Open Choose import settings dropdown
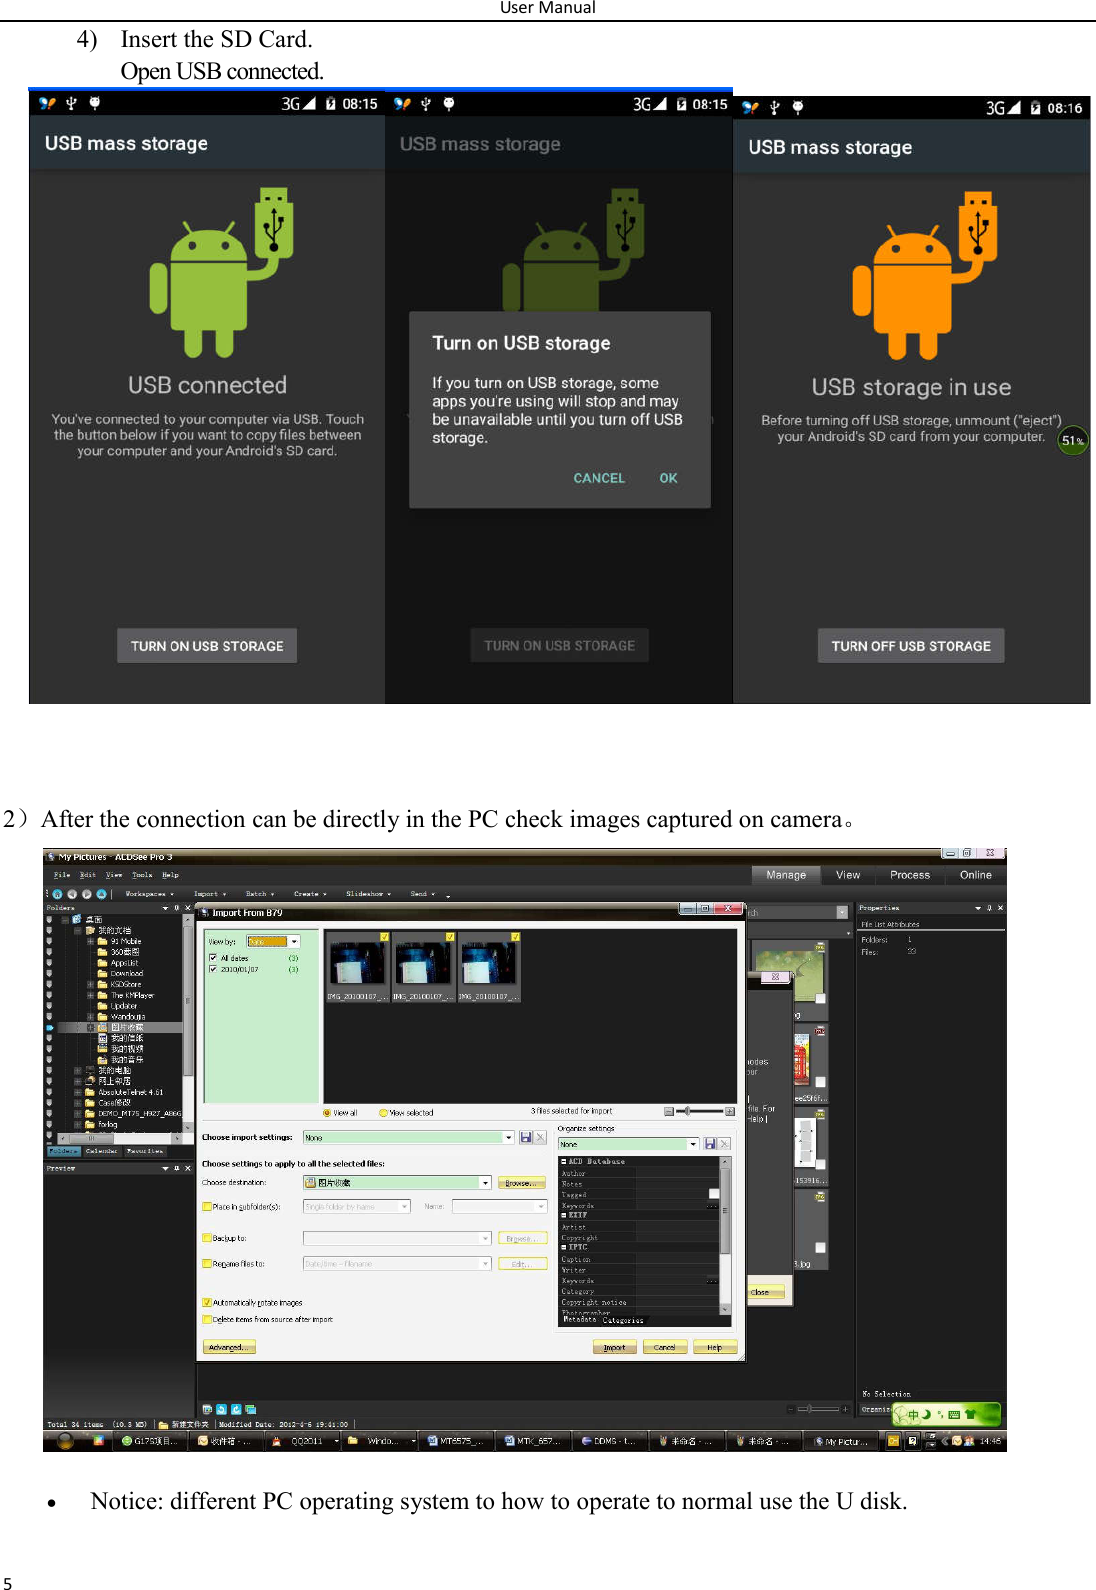The width and height of the screenshot is (1096, 1590). pos(408,1138)
